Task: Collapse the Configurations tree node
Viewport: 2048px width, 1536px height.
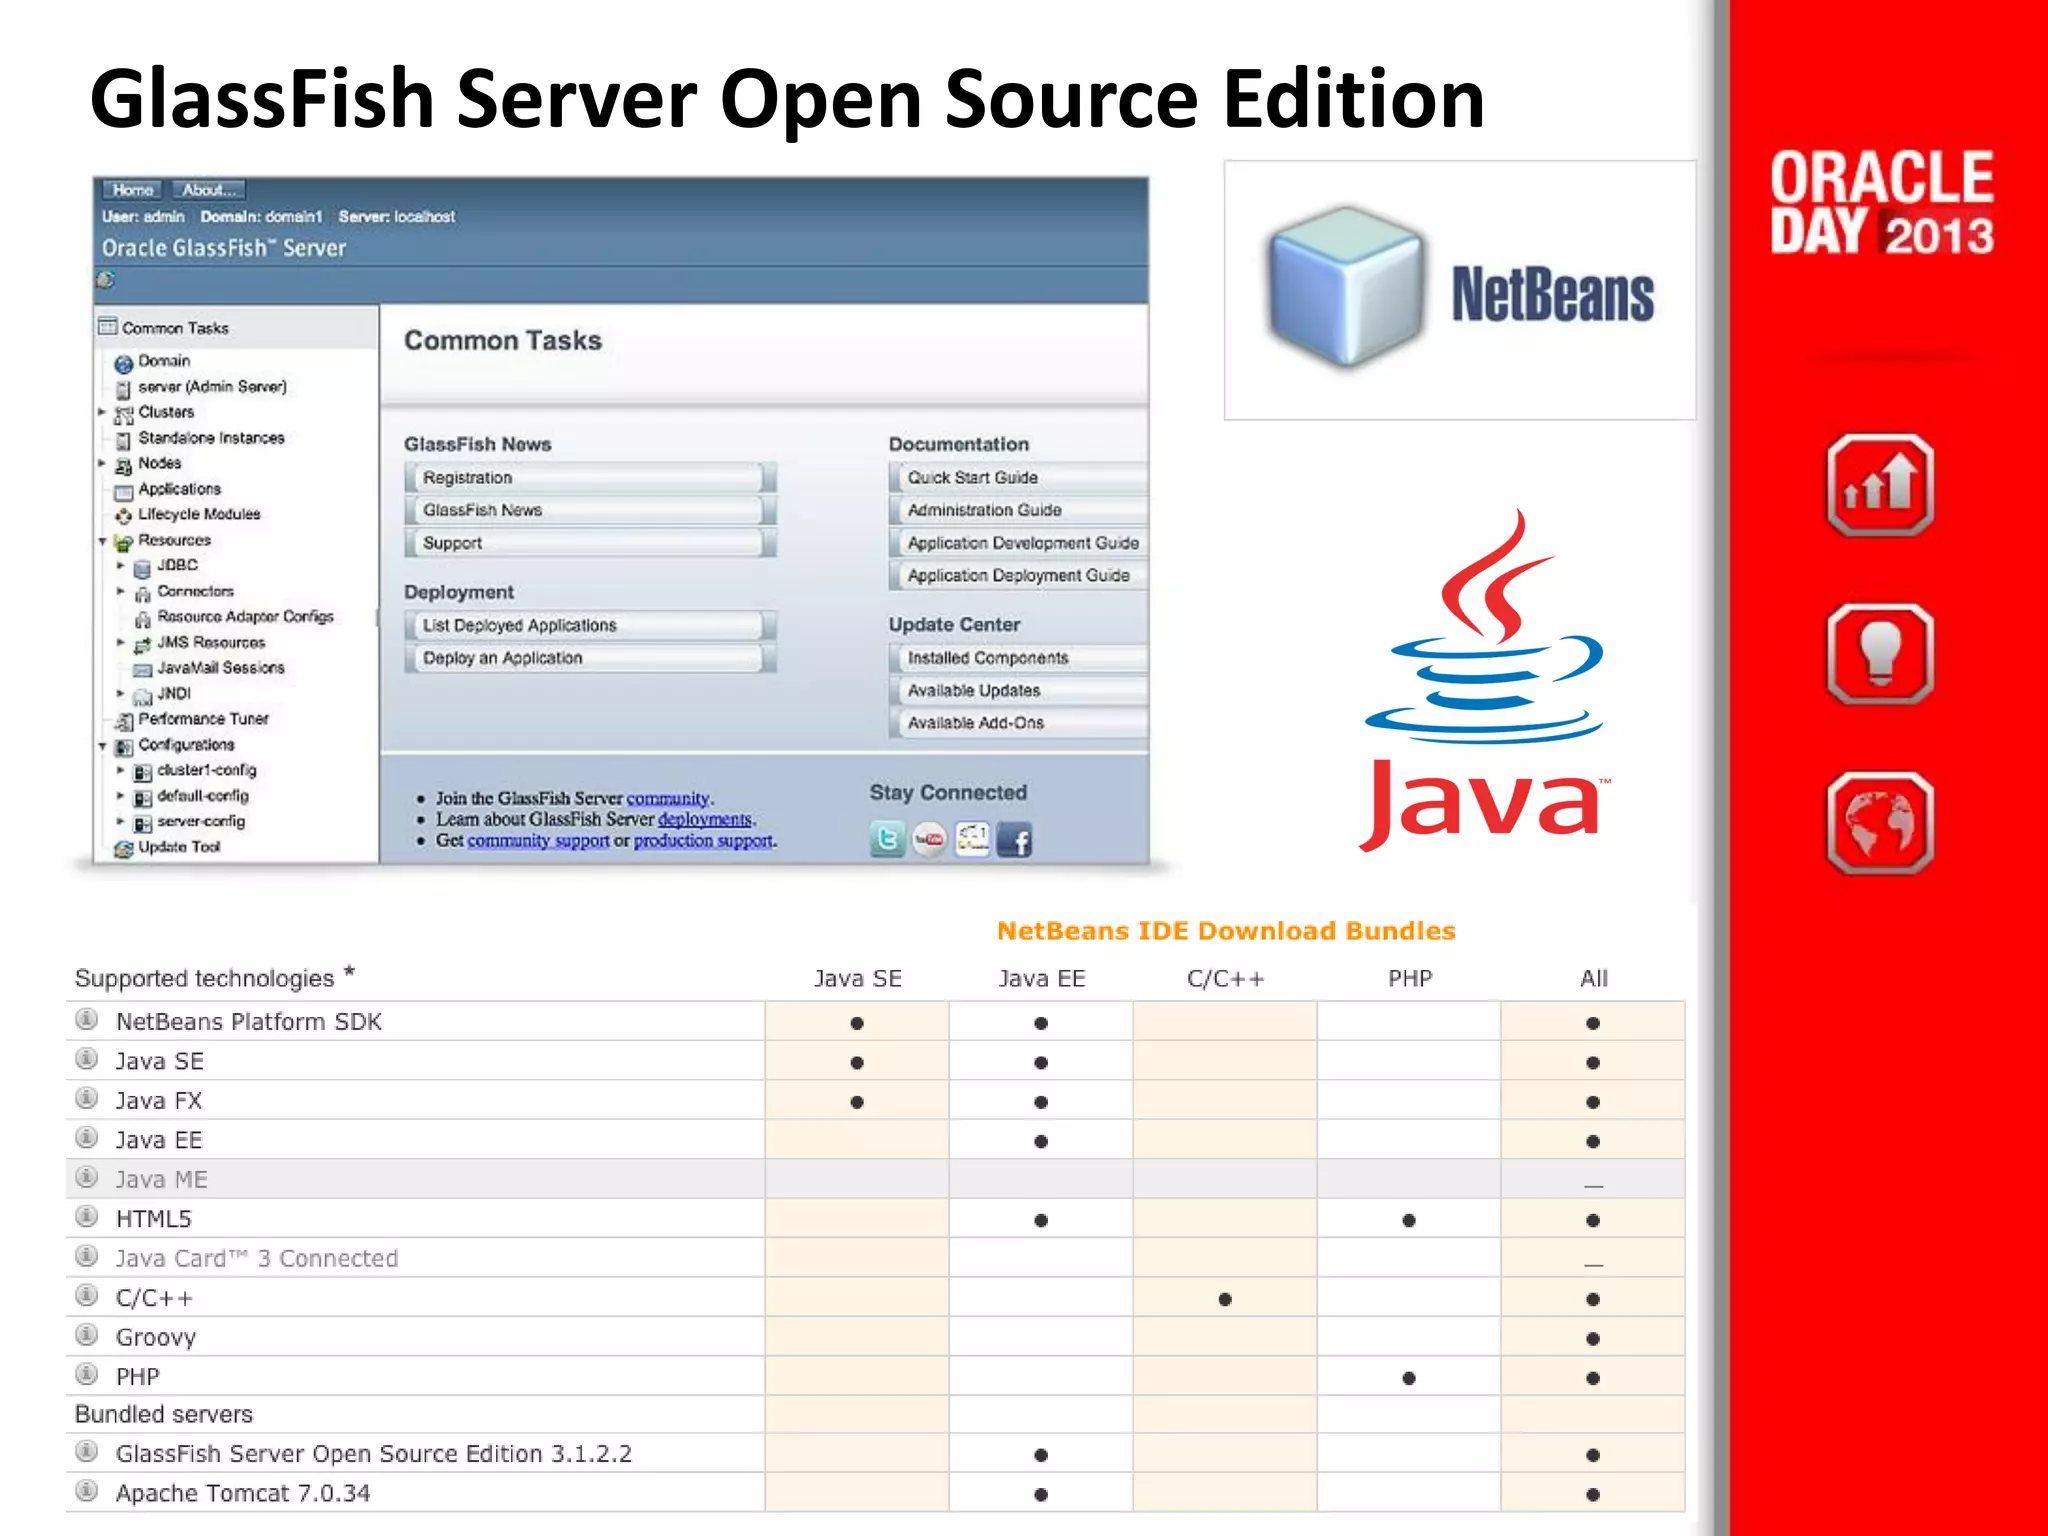Action: coord(102,746)
